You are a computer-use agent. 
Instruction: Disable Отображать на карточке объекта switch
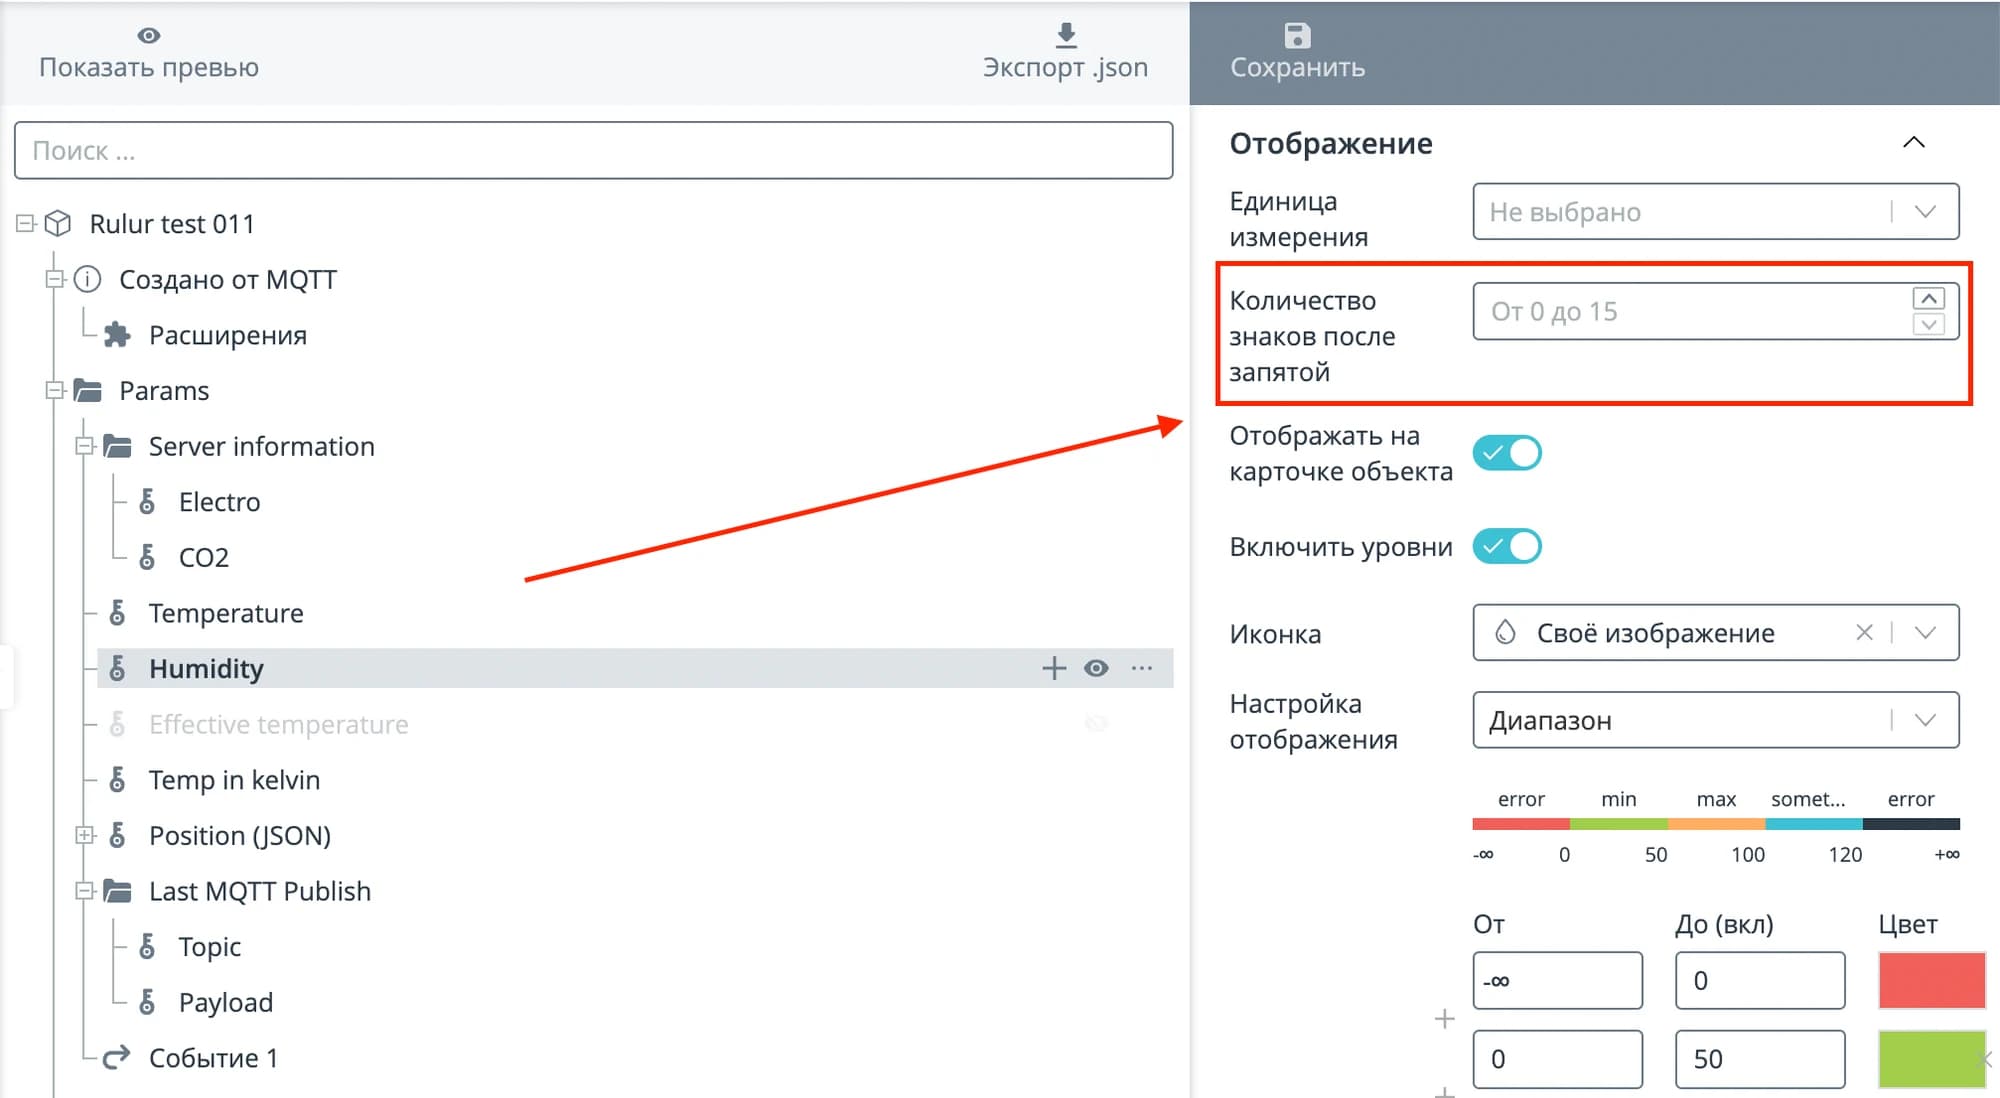tap(1507, 453)
